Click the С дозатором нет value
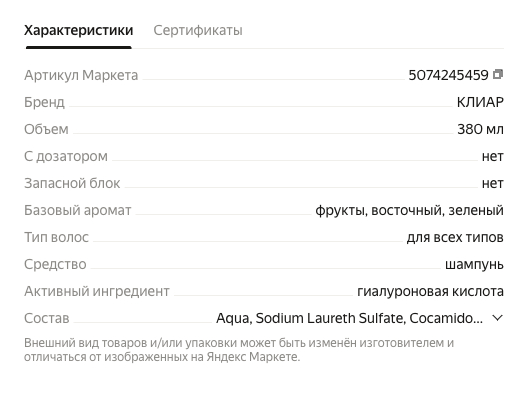Screen dimensions: 528x398 [x=493, y=157]
